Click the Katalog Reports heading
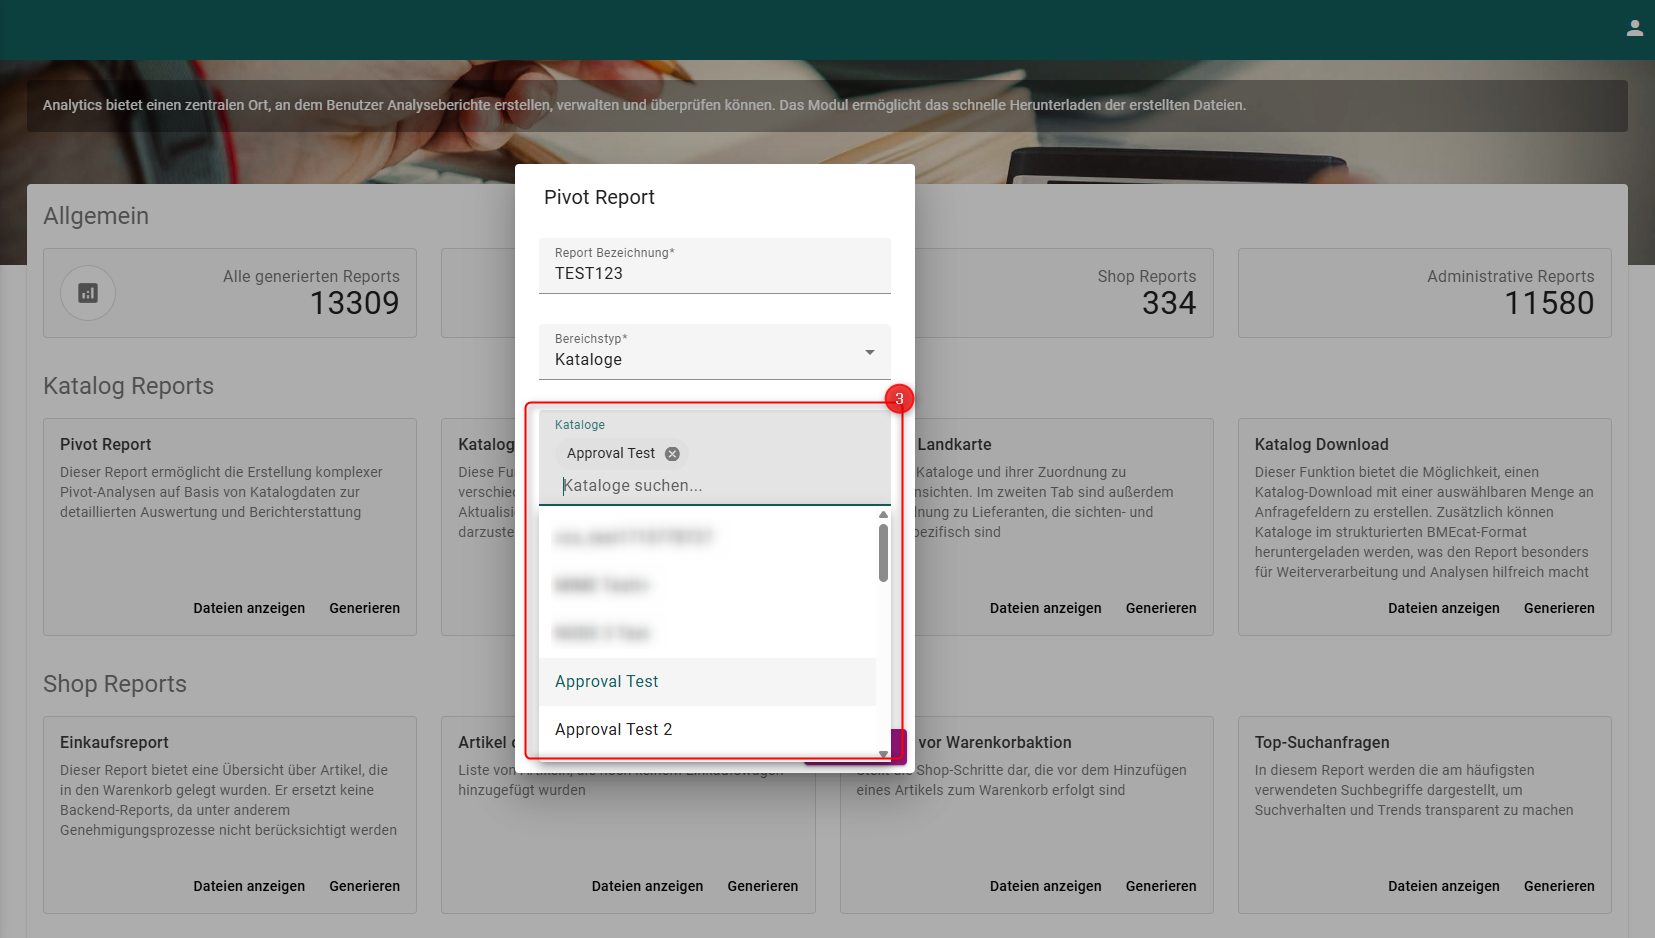This screenshot has height=938, width=1655. point(128,386)
